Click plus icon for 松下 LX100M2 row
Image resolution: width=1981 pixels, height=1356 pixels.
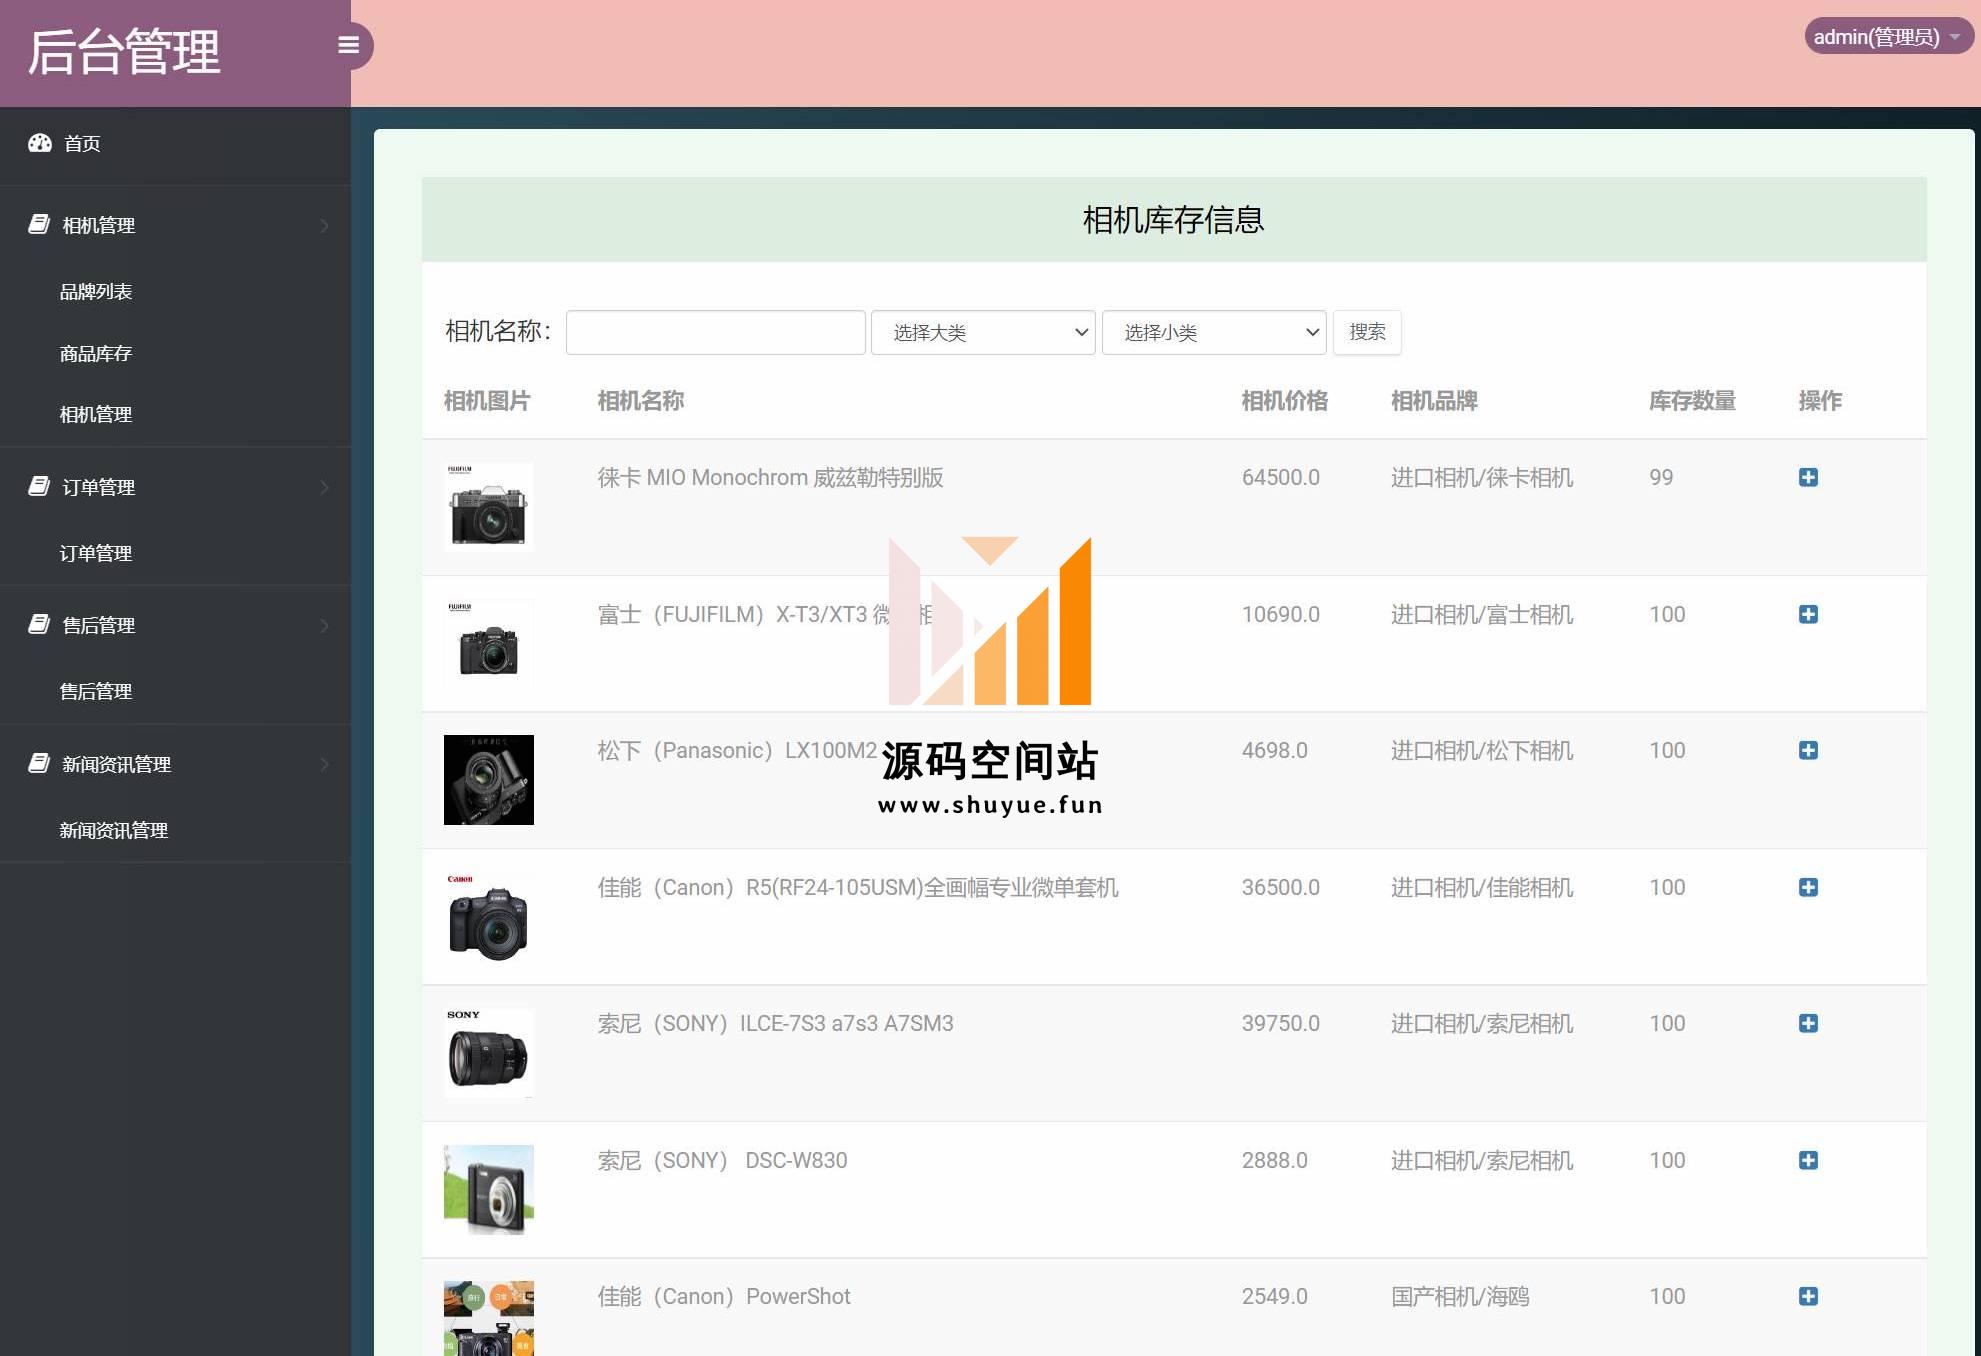(1808, 750)
